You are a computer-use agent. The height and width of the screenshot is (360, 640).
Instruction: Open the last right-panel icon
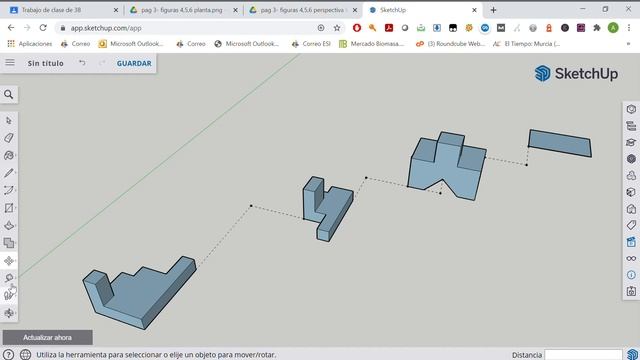click(631, 291)
